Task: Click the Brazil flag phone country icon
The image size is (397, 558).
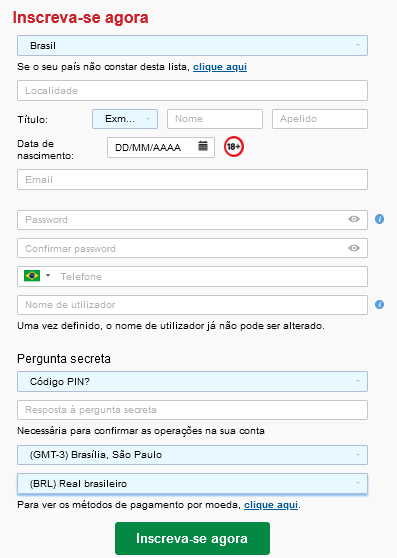Action: 32,276
